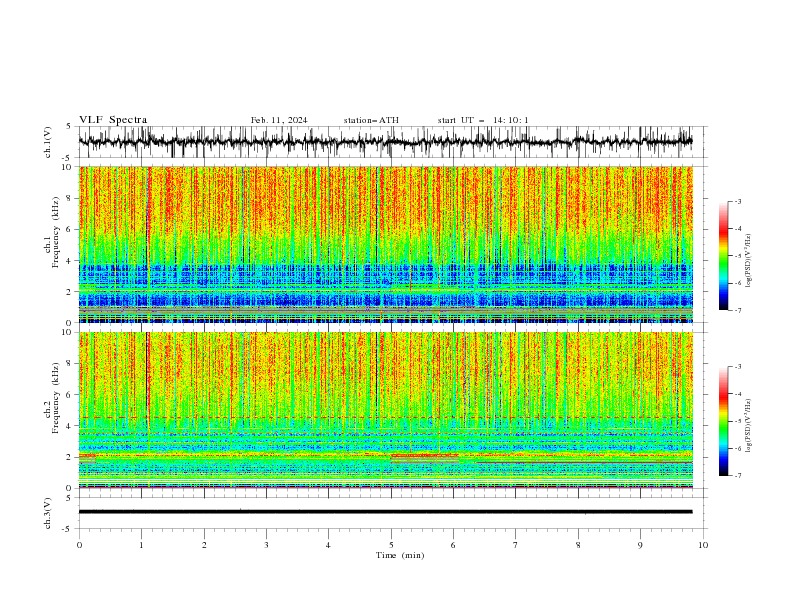792x612 pixels.
Task: Click the log(PSD)(V²/Hz) label beside ch.2 color bar
Action: pos(749,426)
